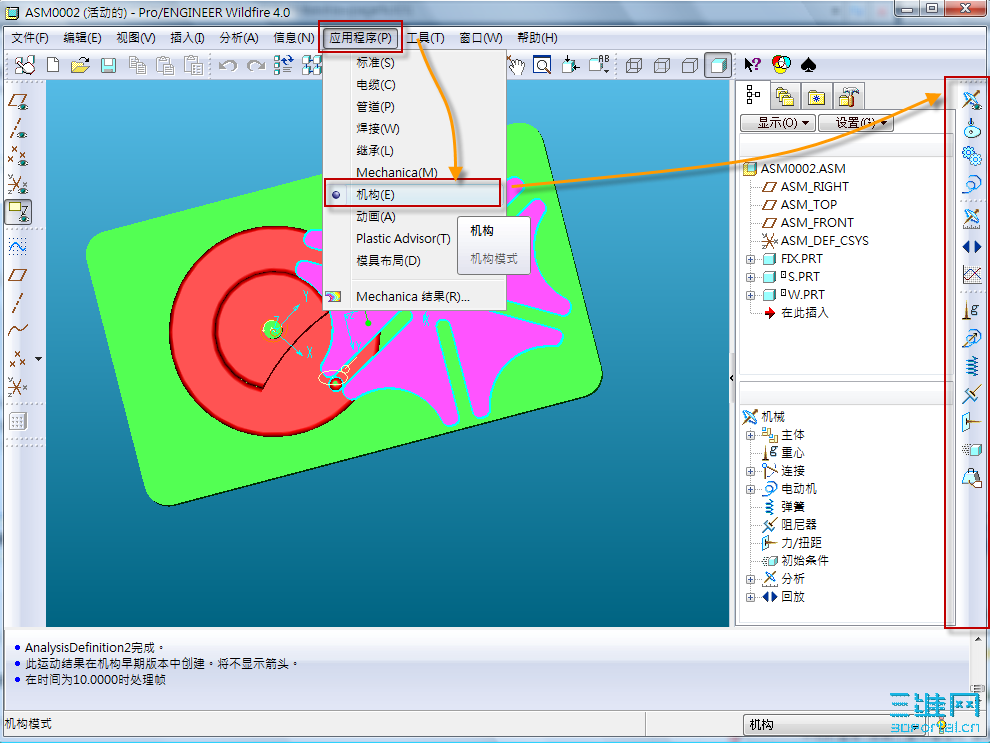Click the mechanism analysis icon

click(x=972, y=218)
